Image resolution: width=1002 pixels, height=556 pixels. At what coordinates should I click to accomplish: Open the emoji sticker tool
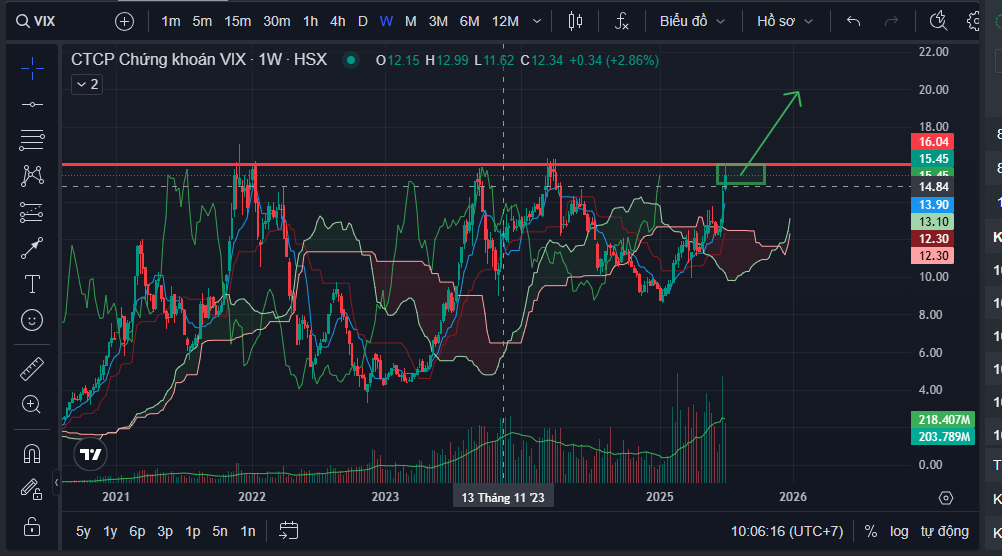32,320
